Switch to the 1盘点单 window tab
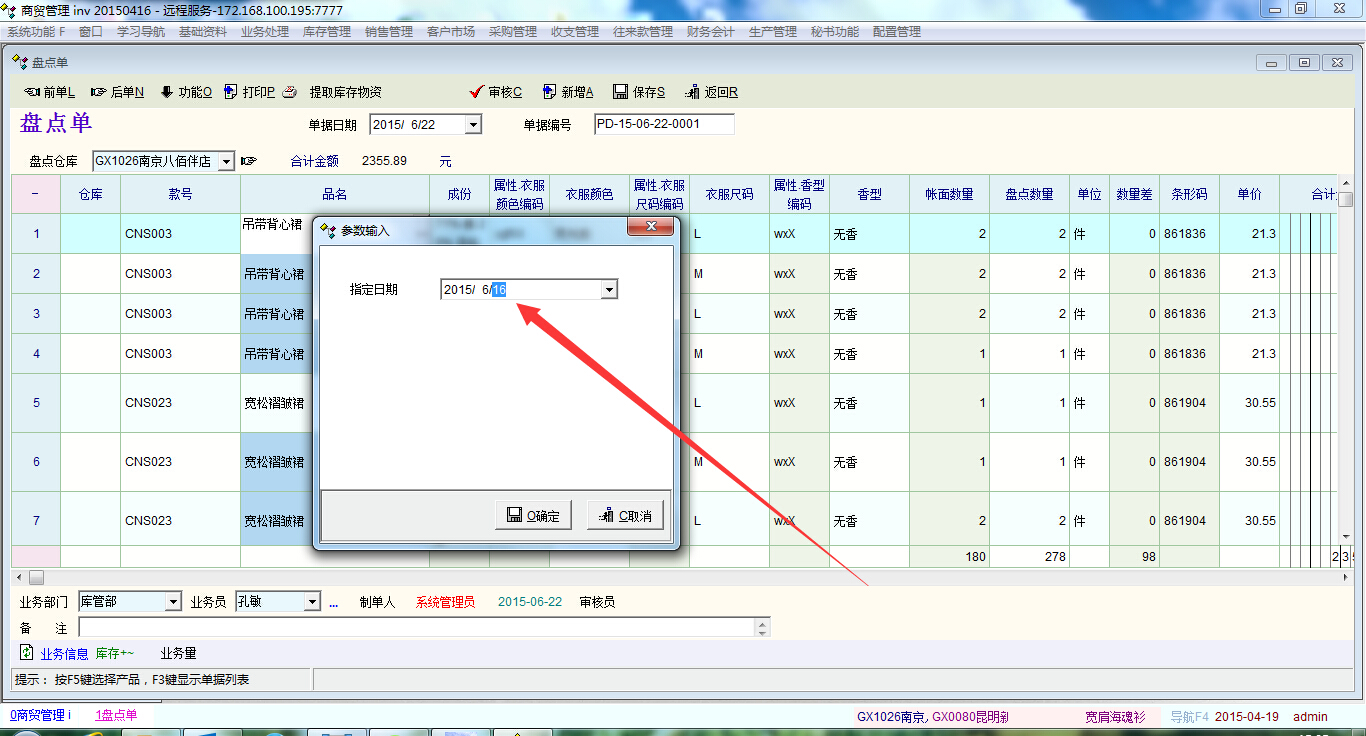 tap(116, 715)
